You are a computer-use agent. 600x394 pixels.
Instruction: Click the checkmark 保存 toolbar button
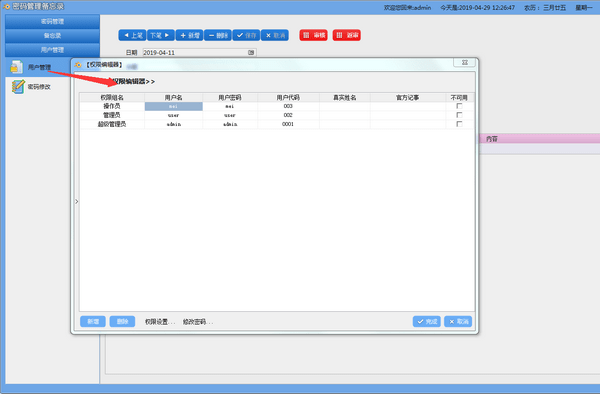pos(246,35)
